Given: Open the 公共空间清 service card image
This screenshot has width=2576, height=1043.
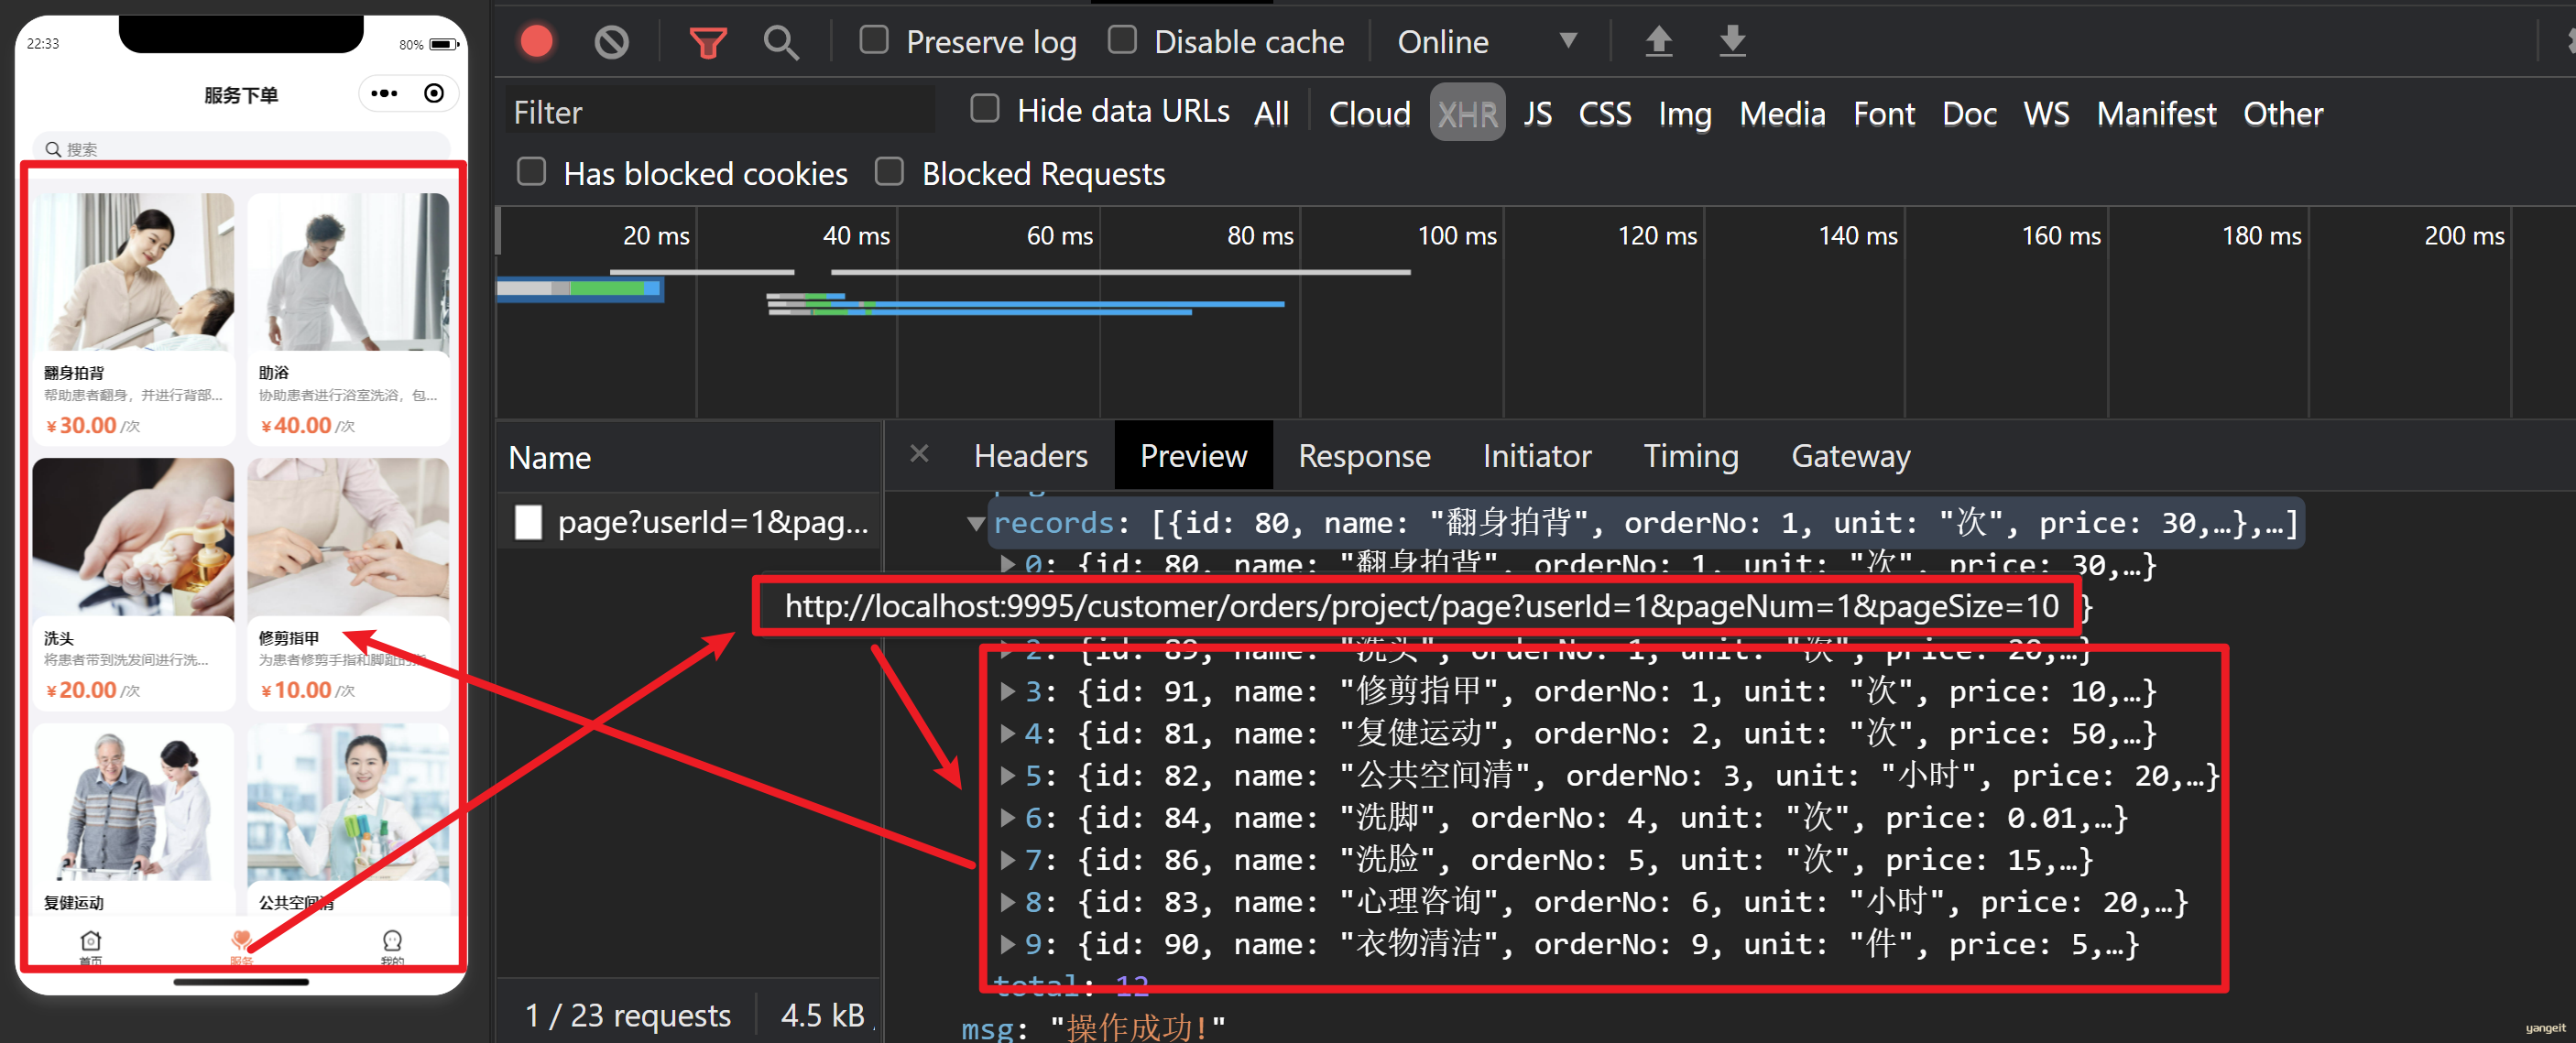Looking at the screenshot, I should pos(348,802).
